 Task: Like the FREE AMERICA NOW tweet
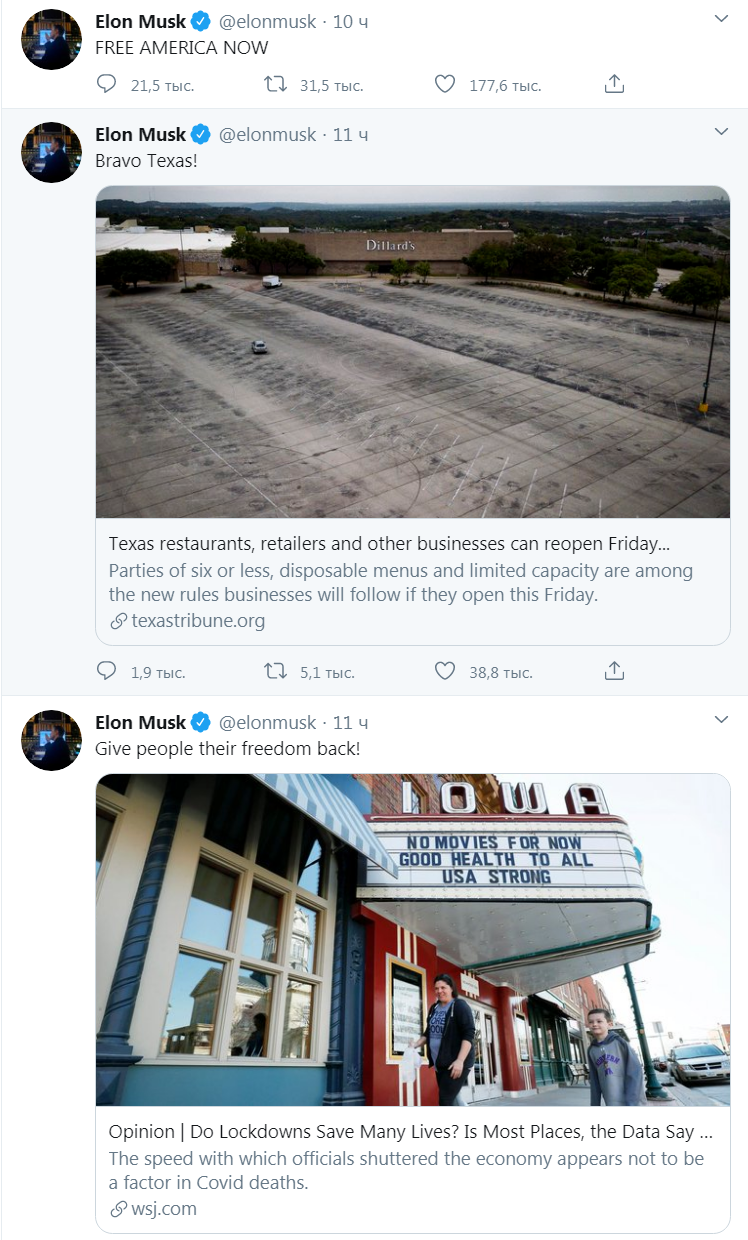coord(445,85)
